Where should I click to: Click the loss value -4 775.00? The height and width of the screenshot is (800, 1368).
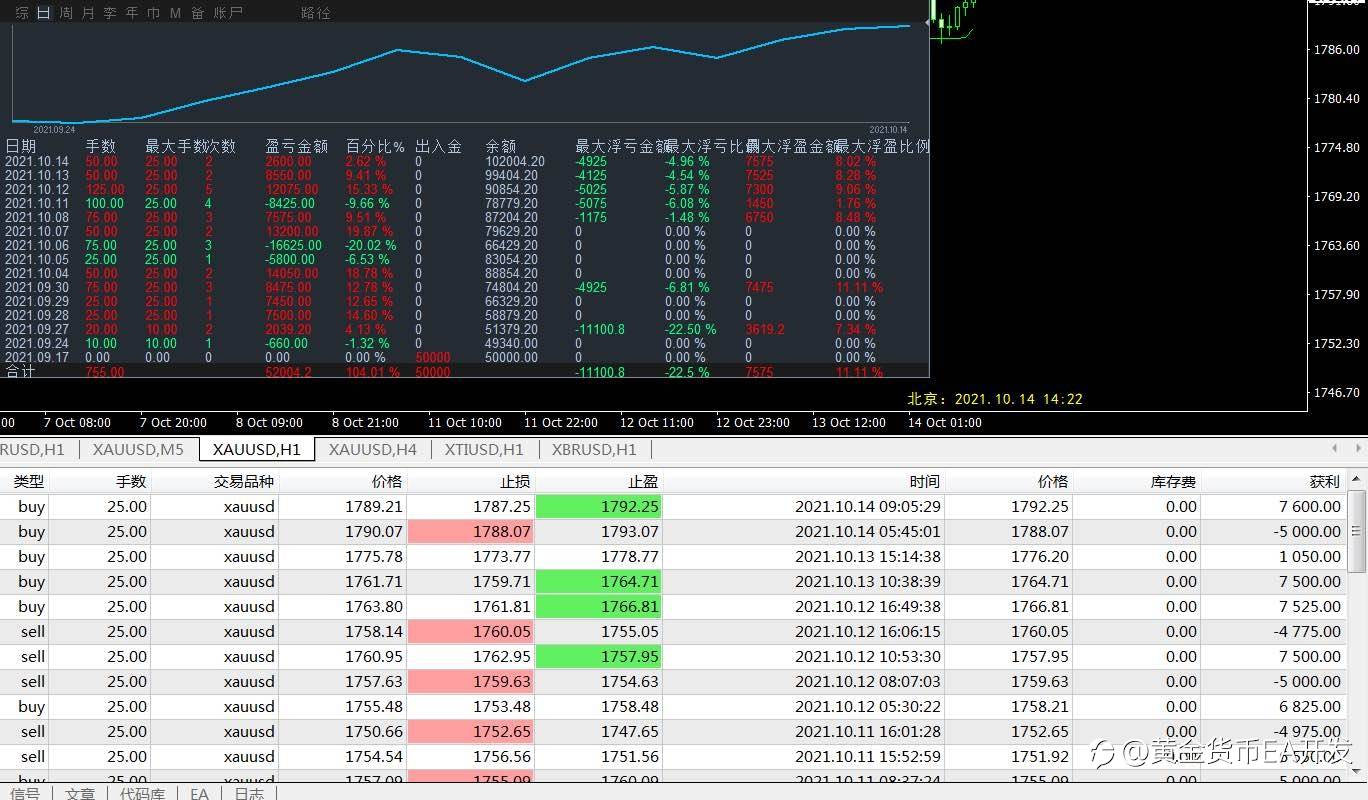tap(1307, 632)
